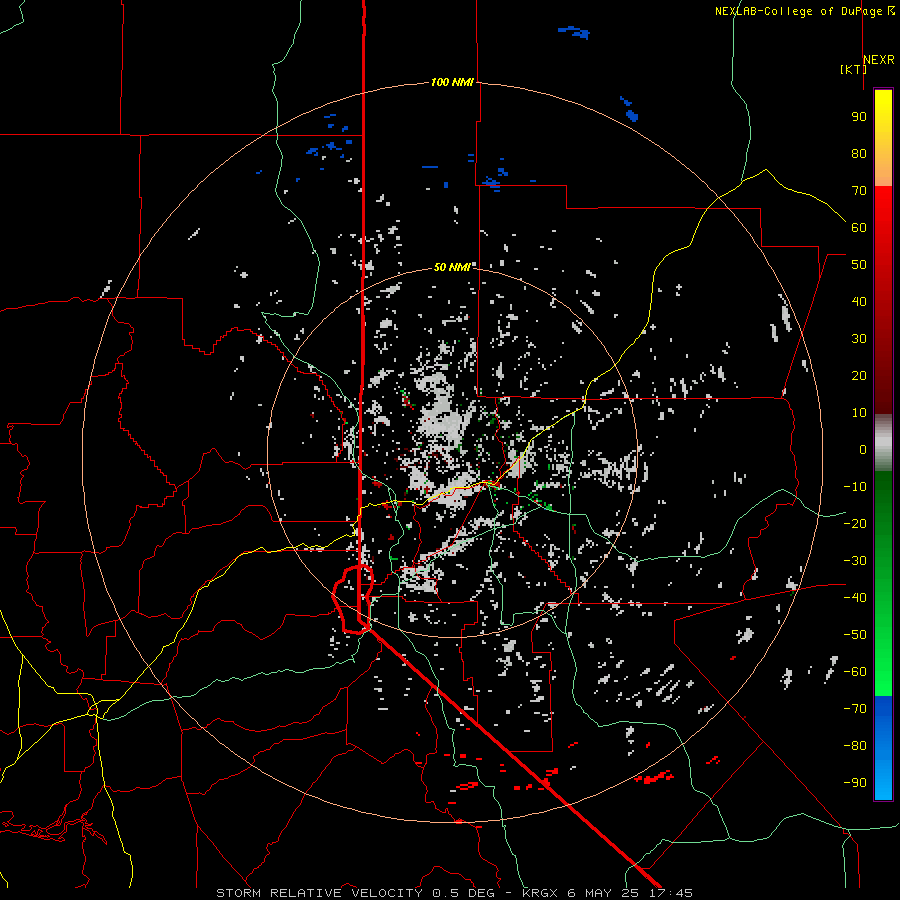The height and width of the screenshot is (900, 900).
Task: Click the NEXR label above the scale
Action: 878,60
